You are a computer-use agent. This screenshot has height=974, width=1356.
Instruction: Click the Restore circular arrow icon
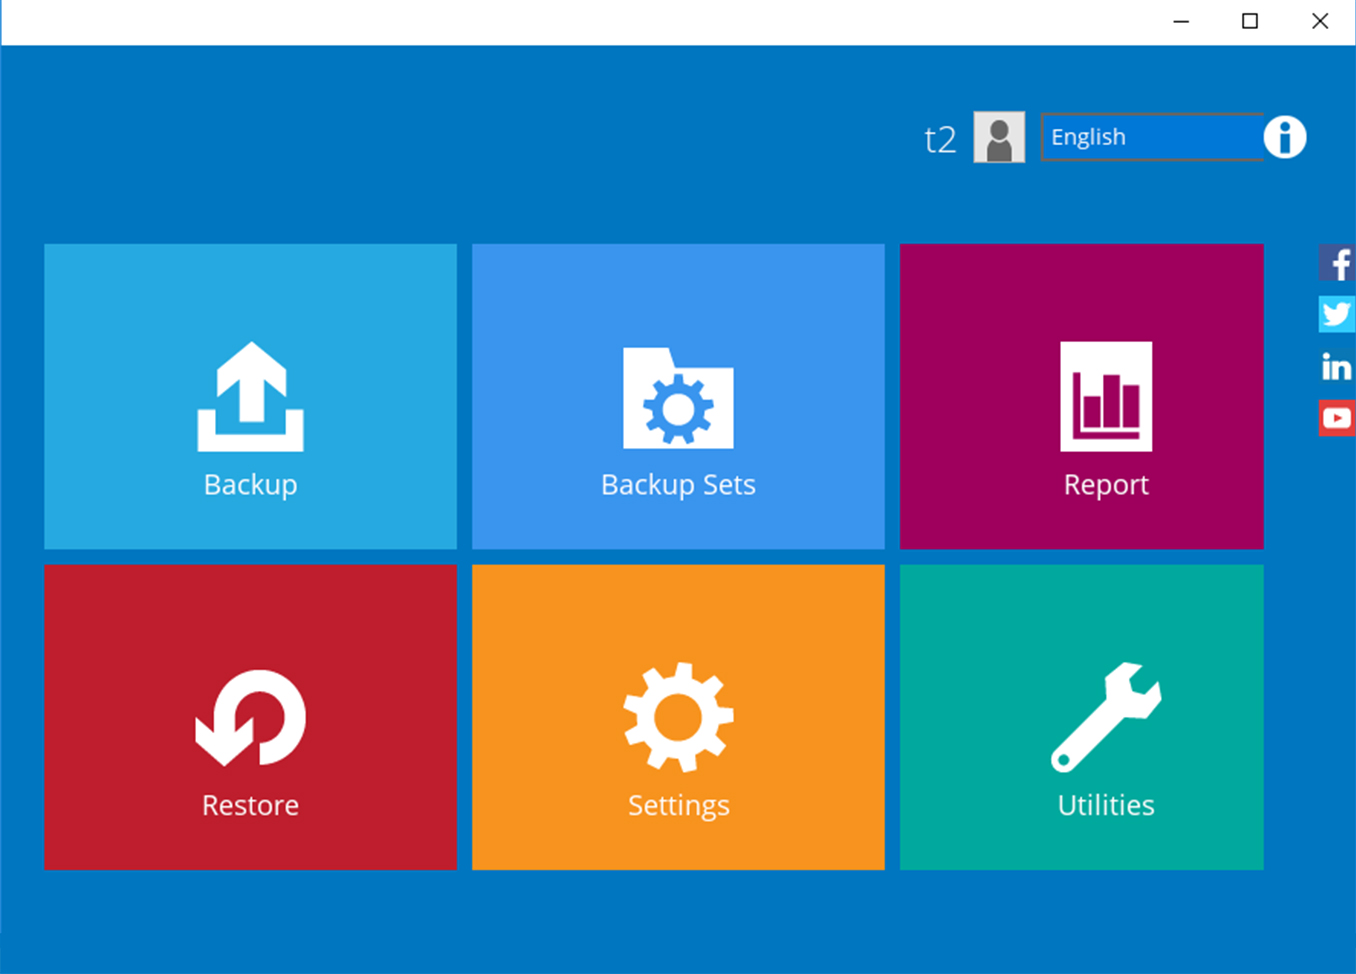click(x=250, y=716)
